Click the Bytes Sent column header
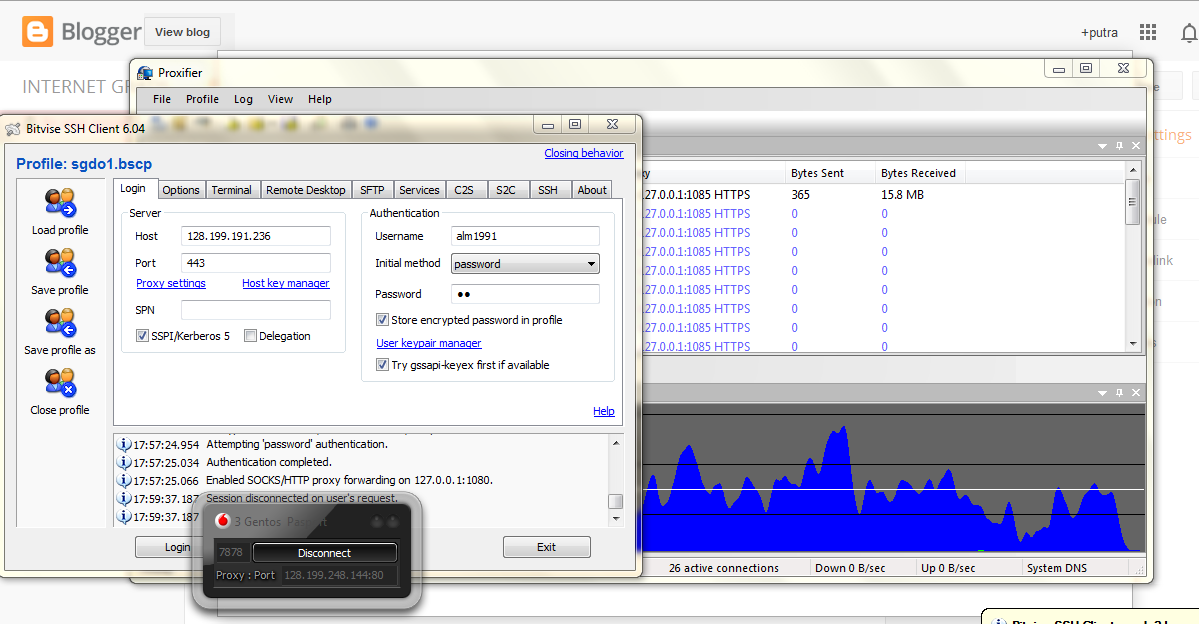 [x=830, y=173]
